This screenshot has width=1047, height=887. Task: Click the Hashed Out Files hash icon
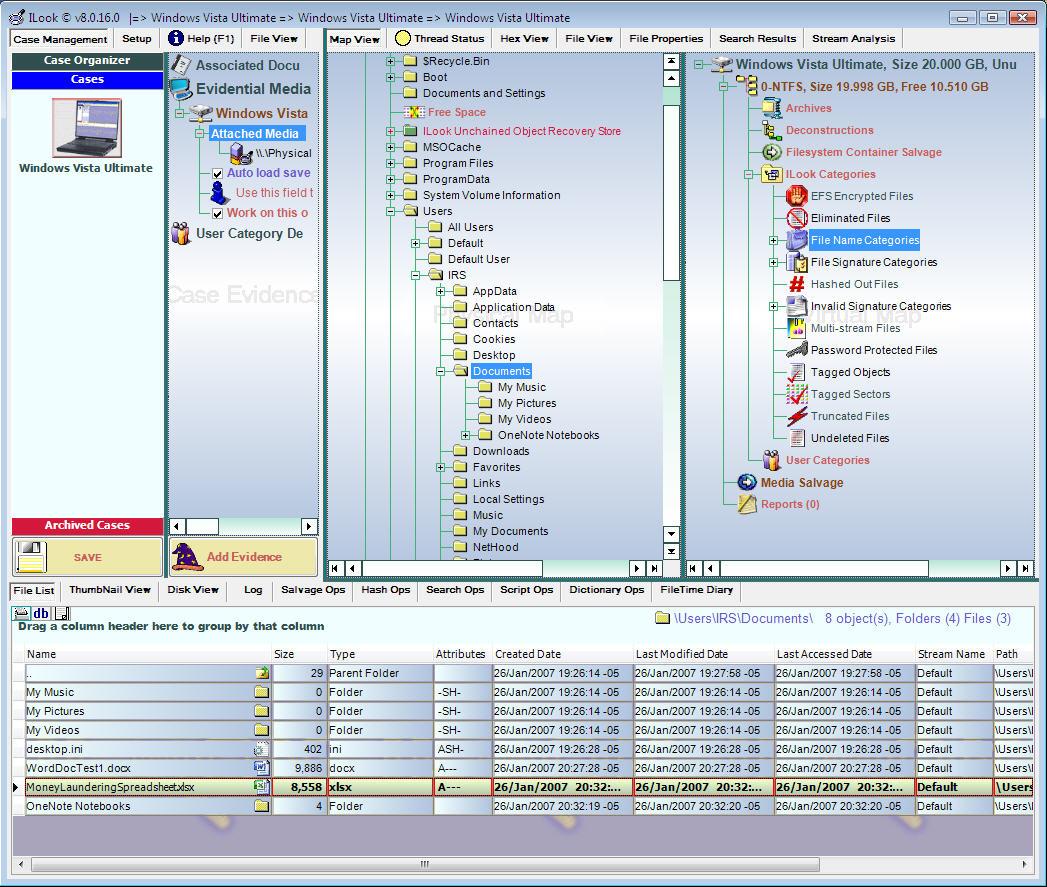pyautogui.click(x=797, y=285)
